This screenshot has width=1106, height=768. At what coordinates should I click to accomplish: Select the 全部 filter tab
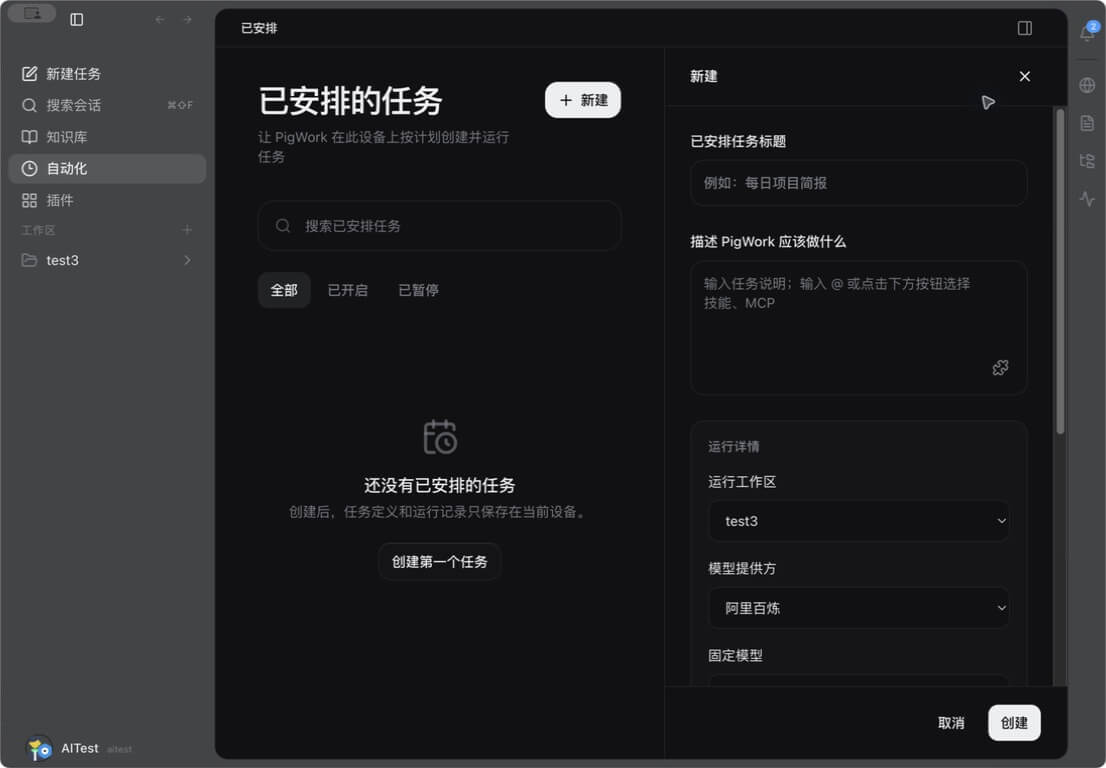coord(284,290)
